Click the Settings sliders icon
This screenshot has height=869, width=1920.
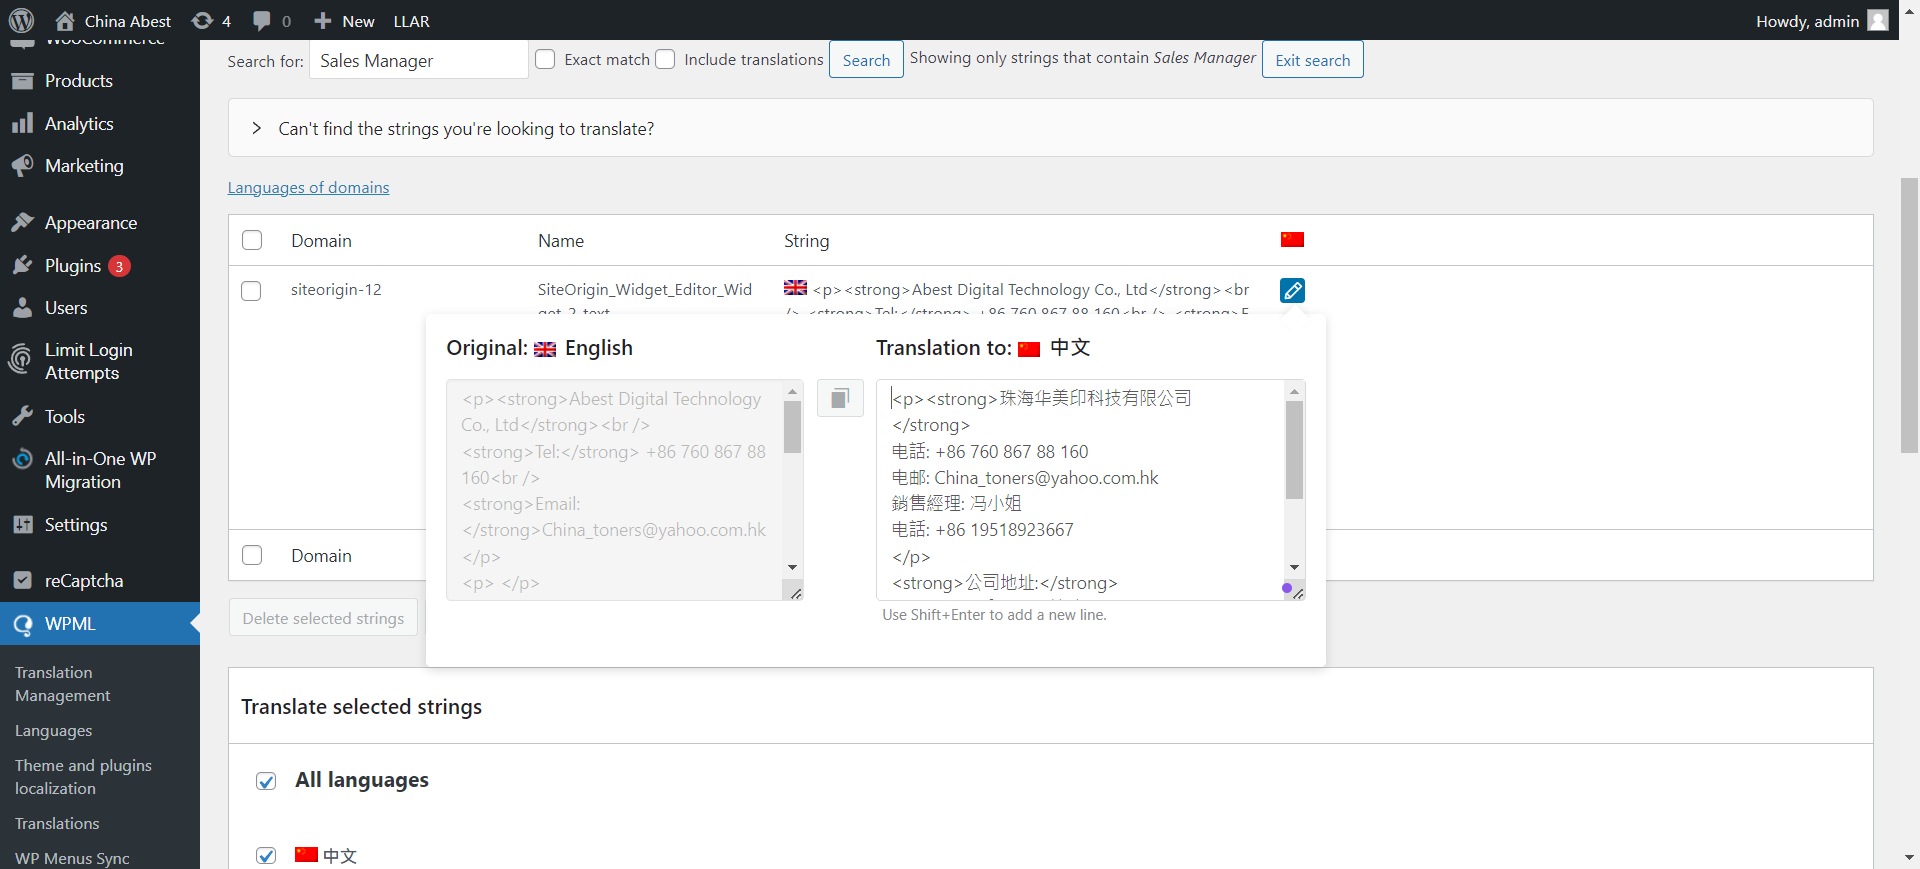point(23,525)
